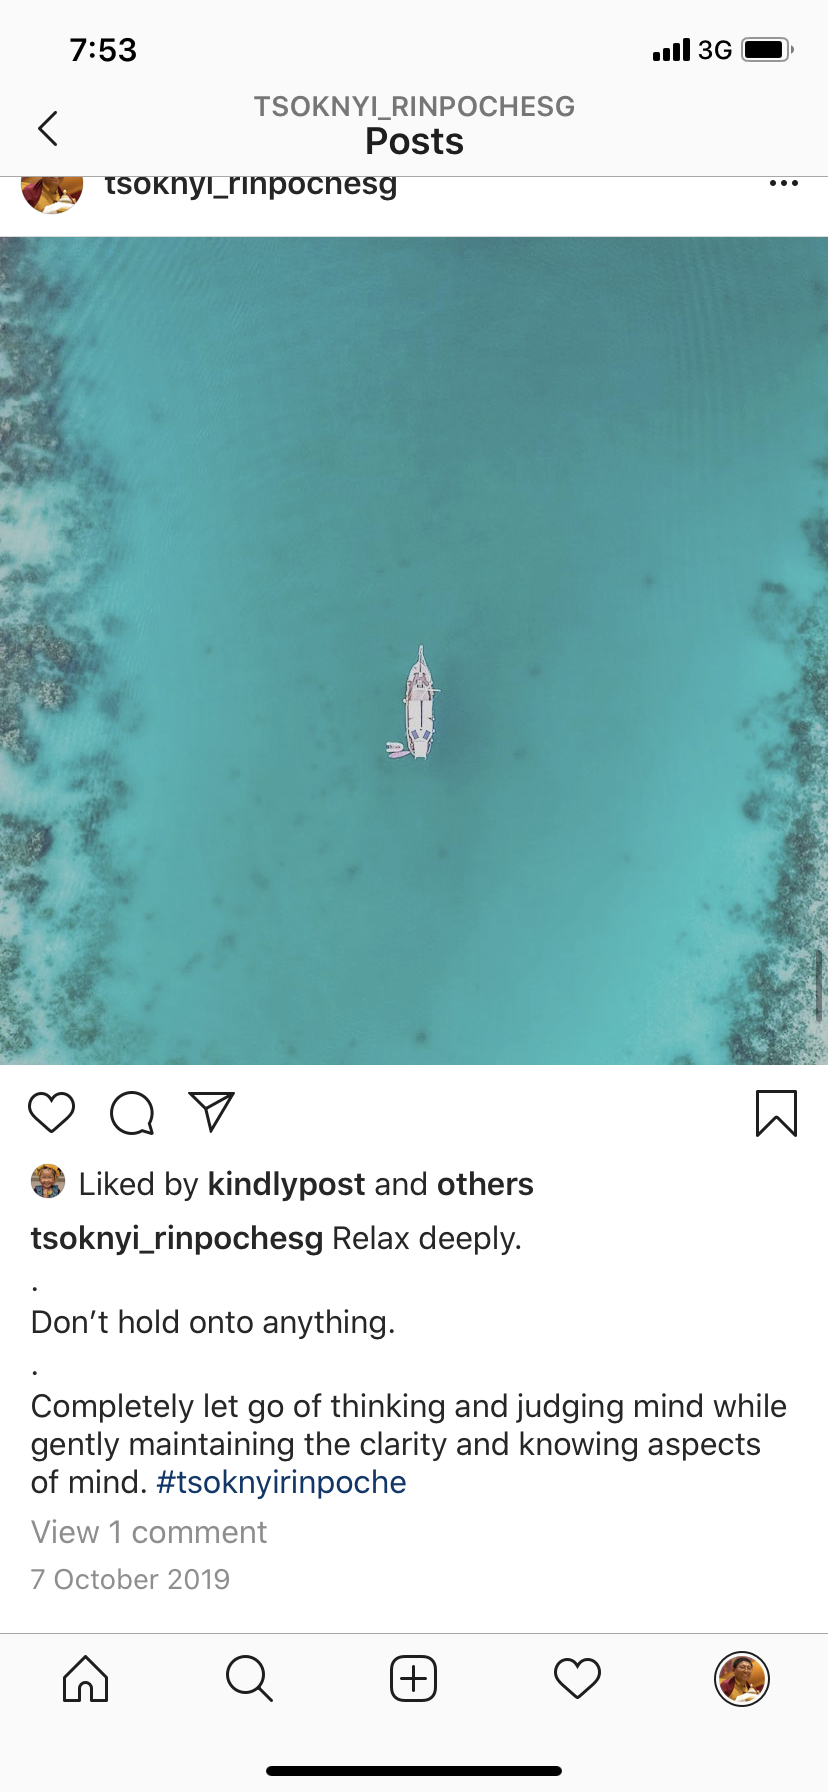This screenshot has height=1792, width=828.
Task: Share post via paper plane icon
Action: coord(212,1112)
